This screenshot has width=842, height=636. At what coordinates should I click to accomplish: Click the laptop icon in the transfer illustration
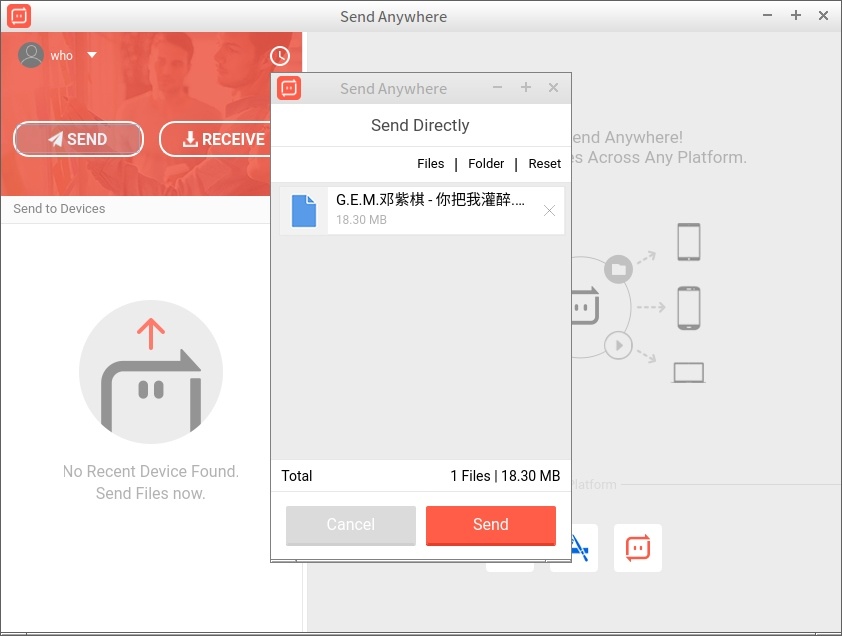click(x=686, y=371)
